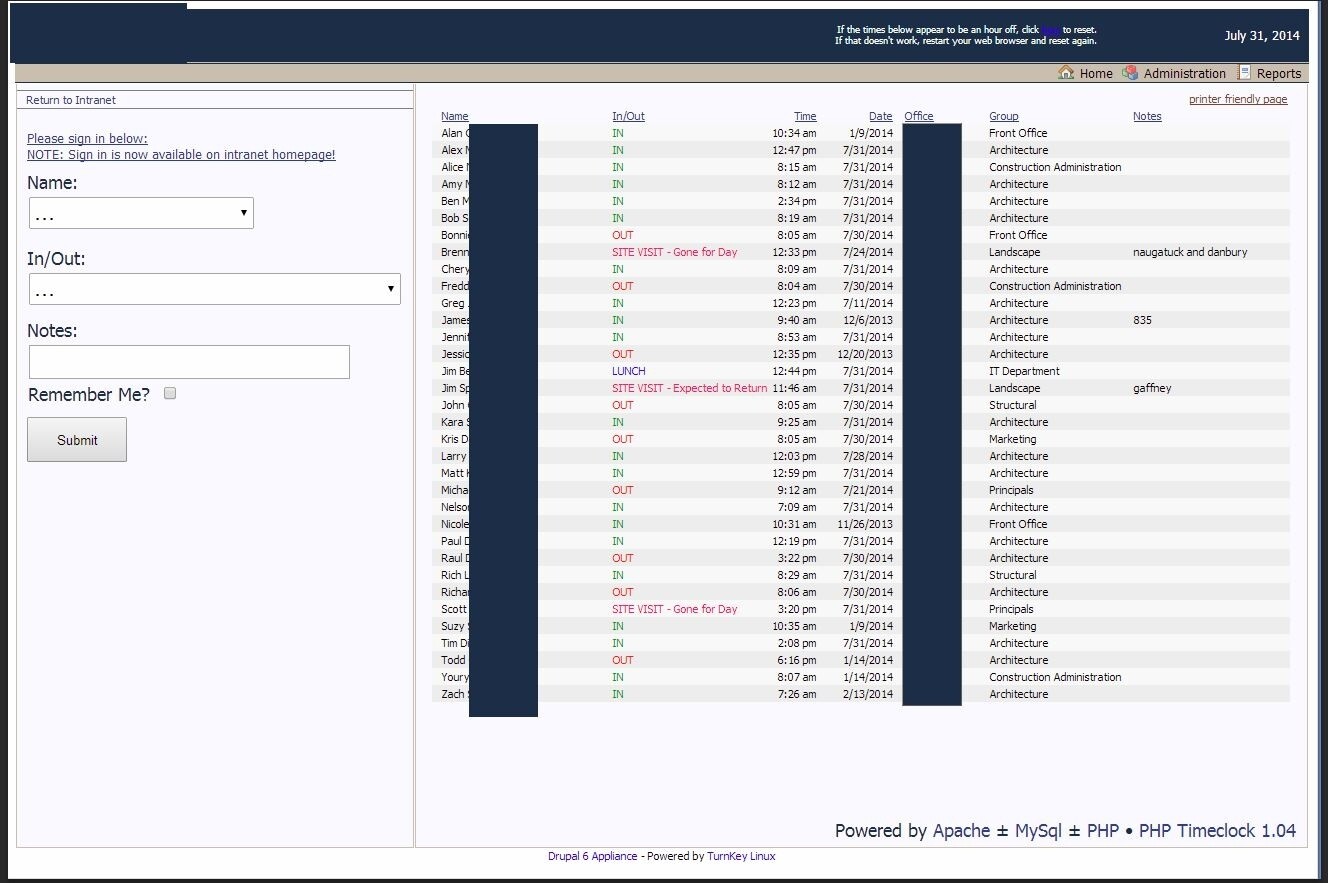The width and height of the screenshot is (1328, 883).
Task: Open the printer friendly page
Action: pyautogui.click(x=1238, y=99)
